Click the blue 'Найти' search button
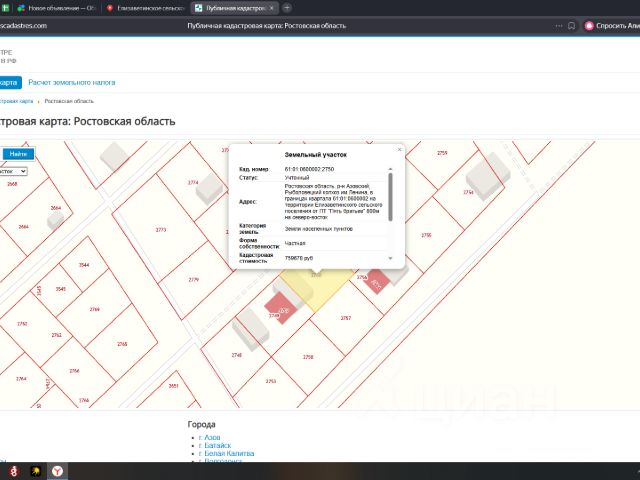Viewport: 640px width, 480px height. pyautogui.click(x=18, y=154)
